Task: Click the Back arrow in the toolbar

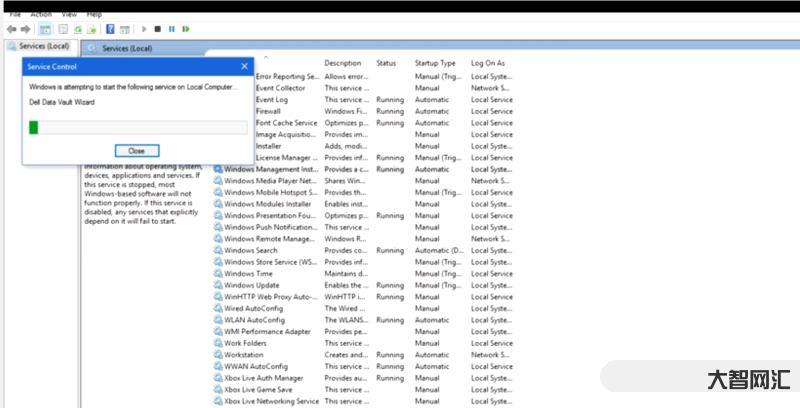Action: click(x=11, y=30)
